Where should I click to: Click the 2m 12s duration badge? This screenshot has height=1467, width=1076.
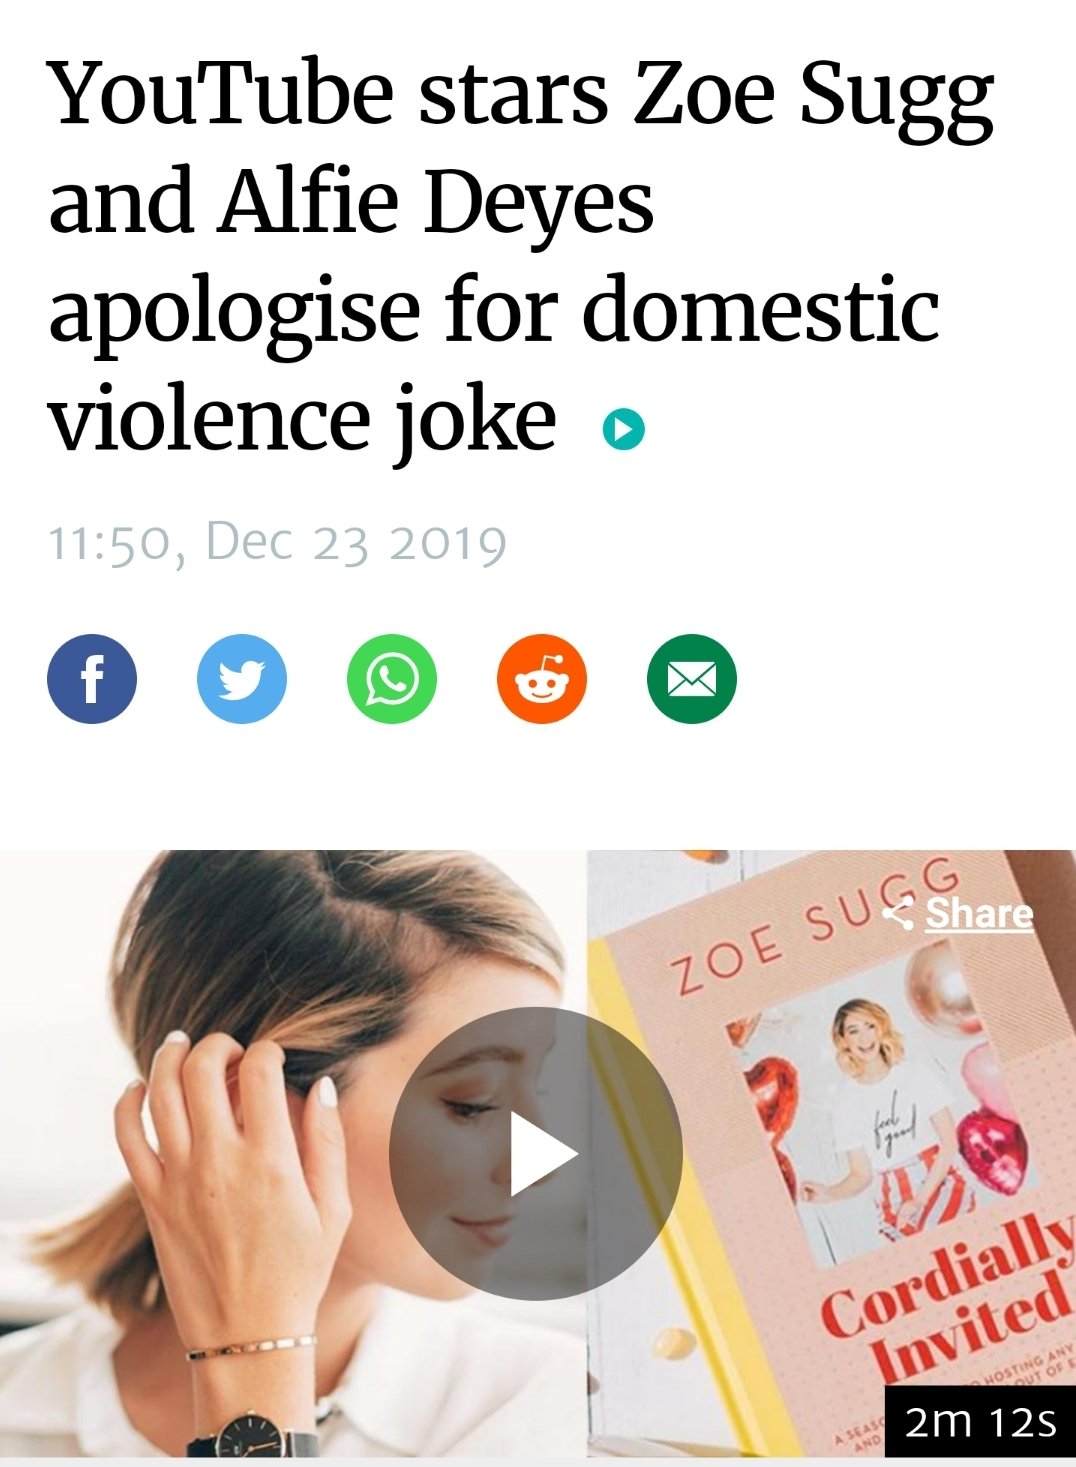980,1421
